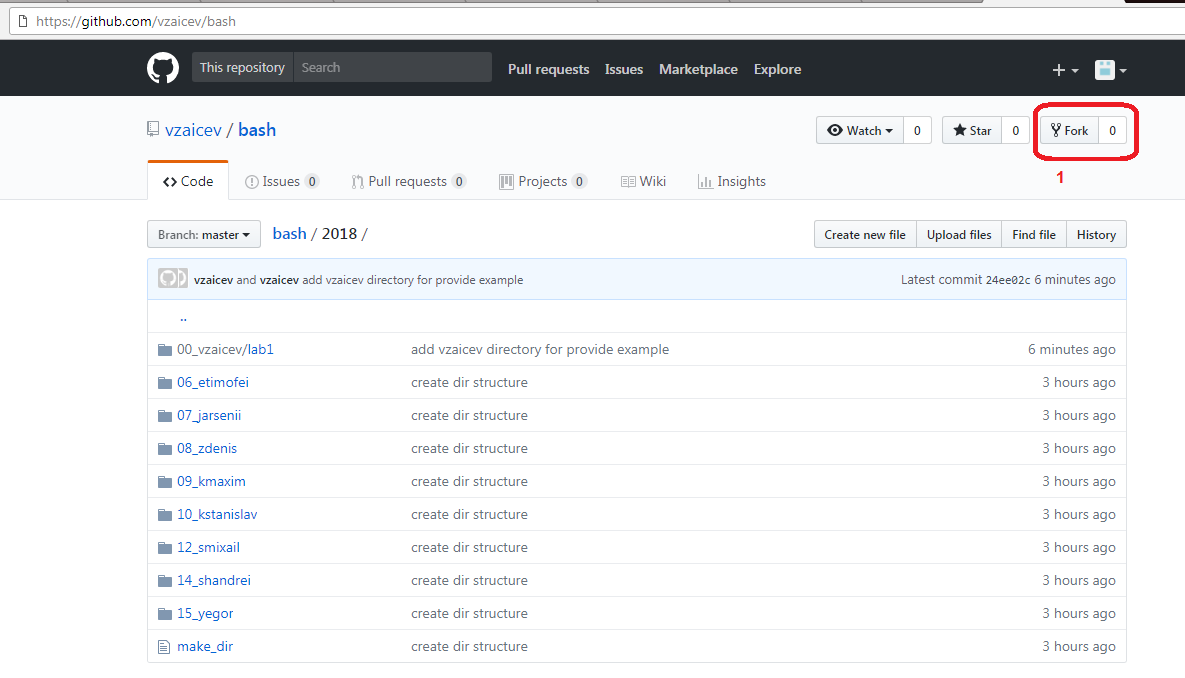Click folder icon of 12_smixail
The width and height of the screenshot is (1185, 678).
point(165,548)
